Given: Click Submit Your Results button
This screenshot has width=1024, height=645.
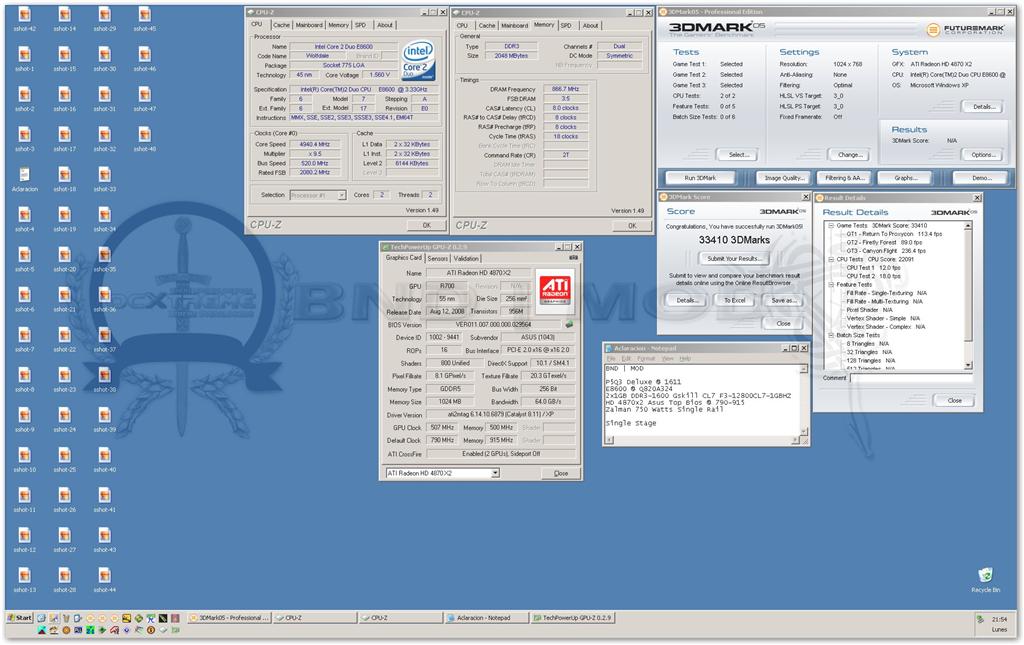Looking at the screenshot, I should [x=734, y=259].
